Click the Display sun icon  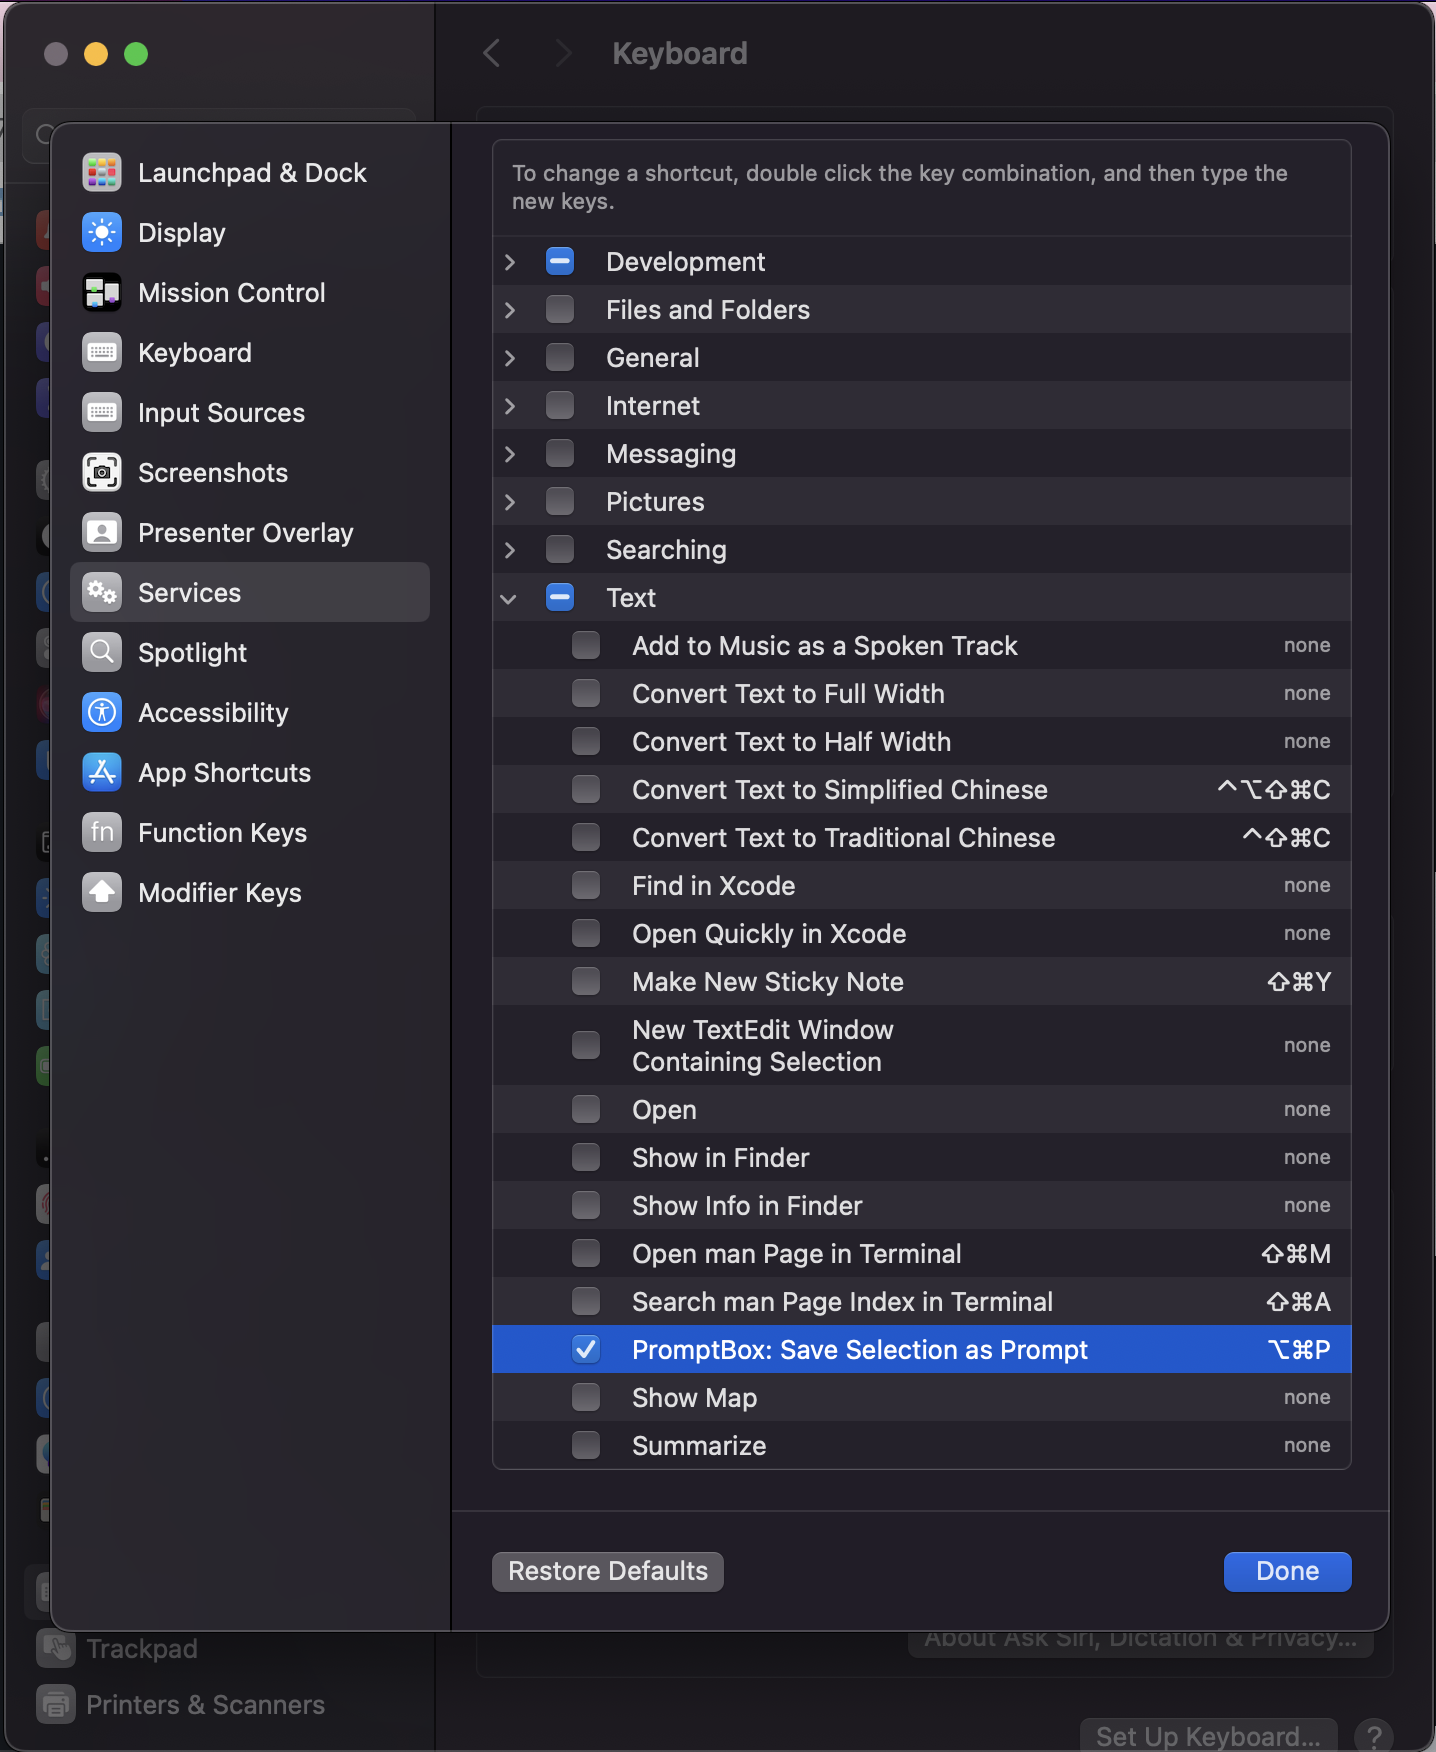102,232
